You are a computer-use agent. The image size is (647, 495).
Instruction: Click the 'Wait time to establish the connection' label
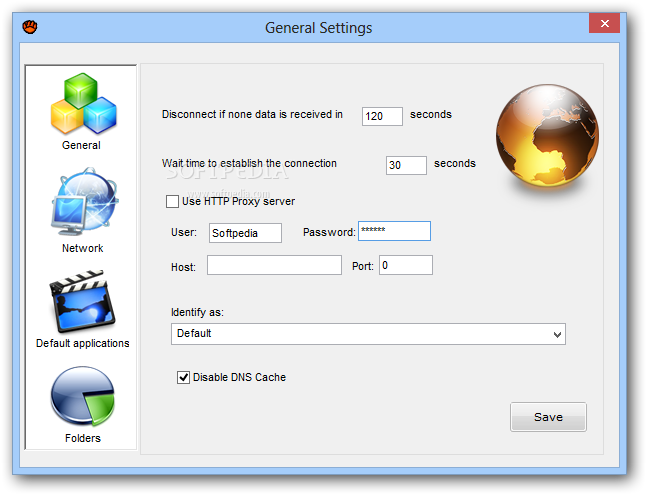(249, 163)
